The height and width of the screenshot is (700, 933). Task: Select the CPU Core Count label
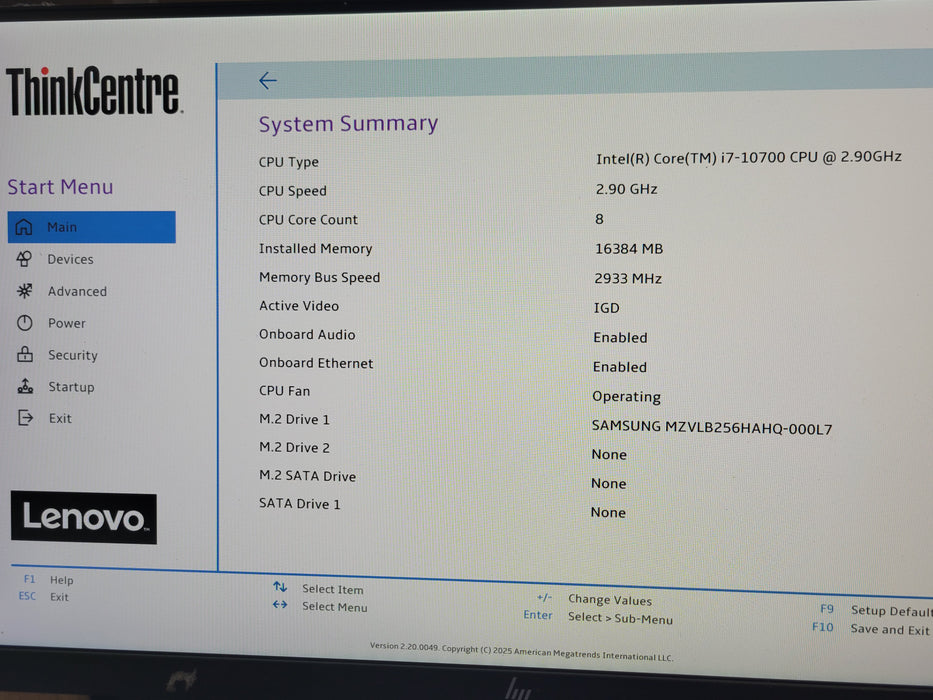308,220
